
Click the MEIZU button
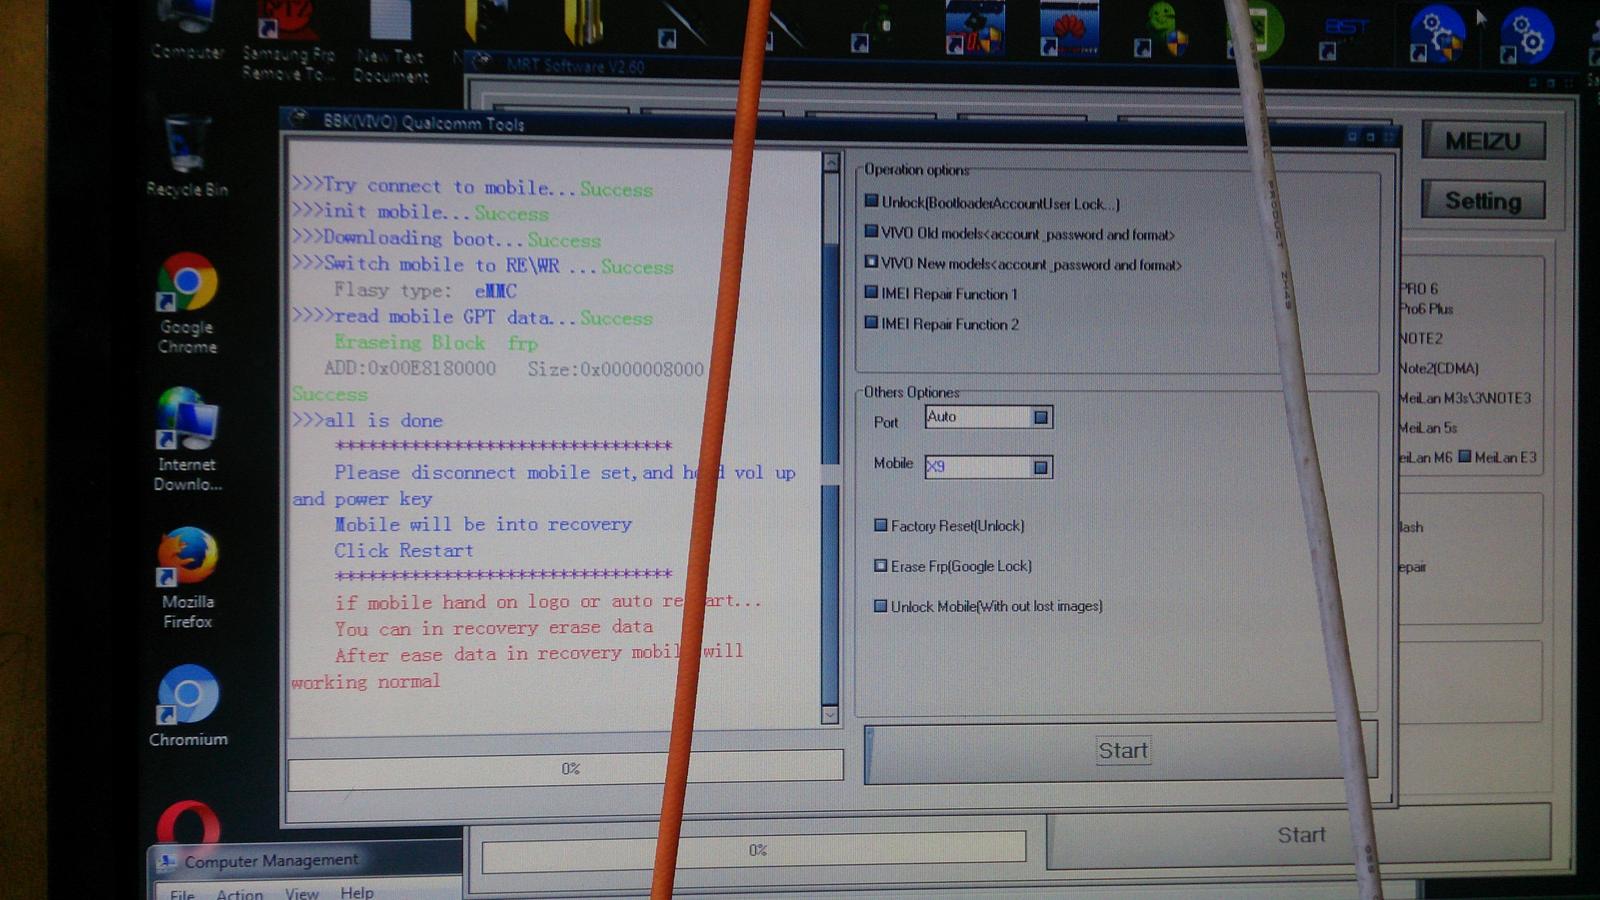(1483, 141)
